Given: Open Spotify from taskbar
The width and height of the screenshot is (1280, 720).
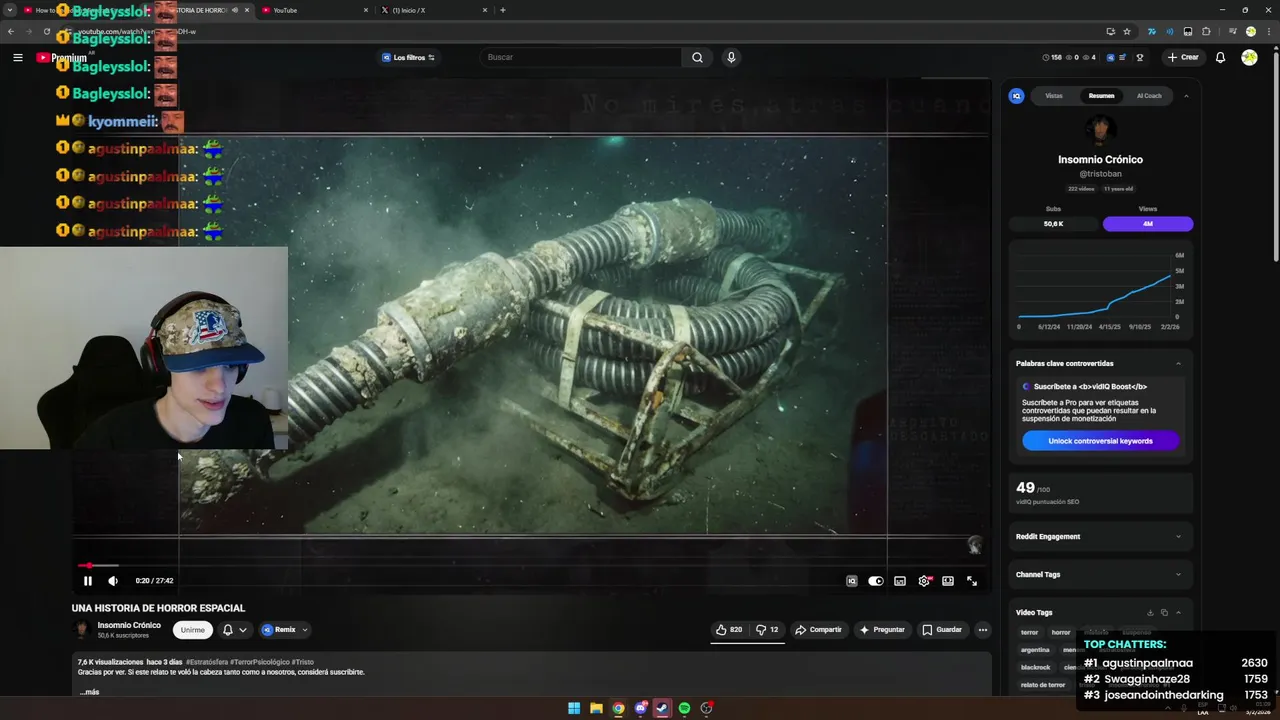Looking at the screenshot, I should 684,708.
